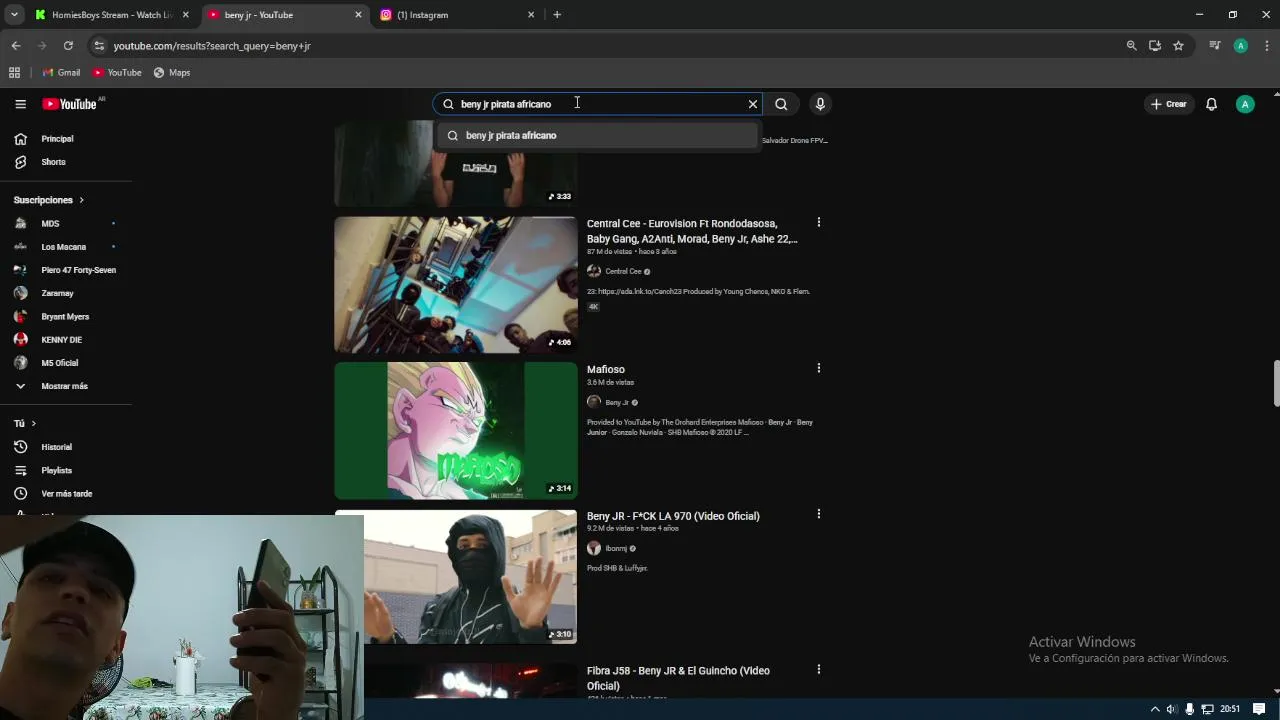Select the 'beny jr pirata africano' suggestion
Image resolution: width=1280 pixels, height=720 pixels.
(597, 135)
